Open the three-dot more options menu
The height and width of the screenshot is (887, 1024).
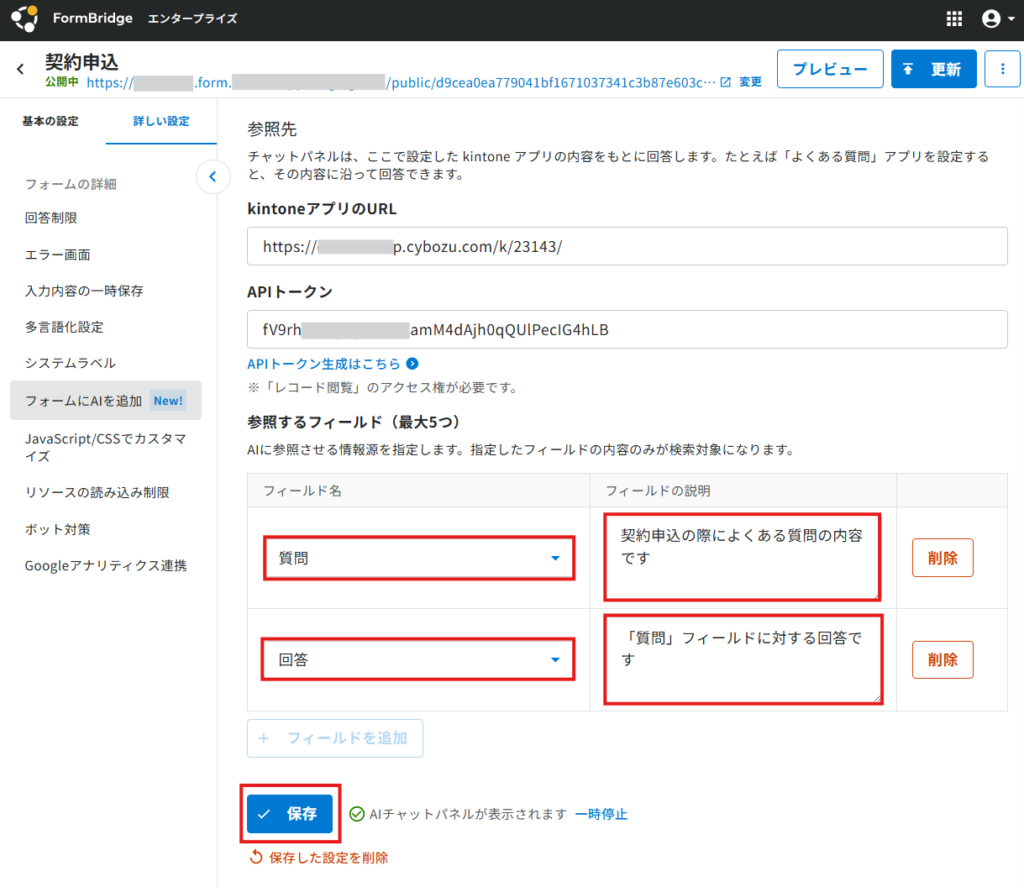(1002, 69)
